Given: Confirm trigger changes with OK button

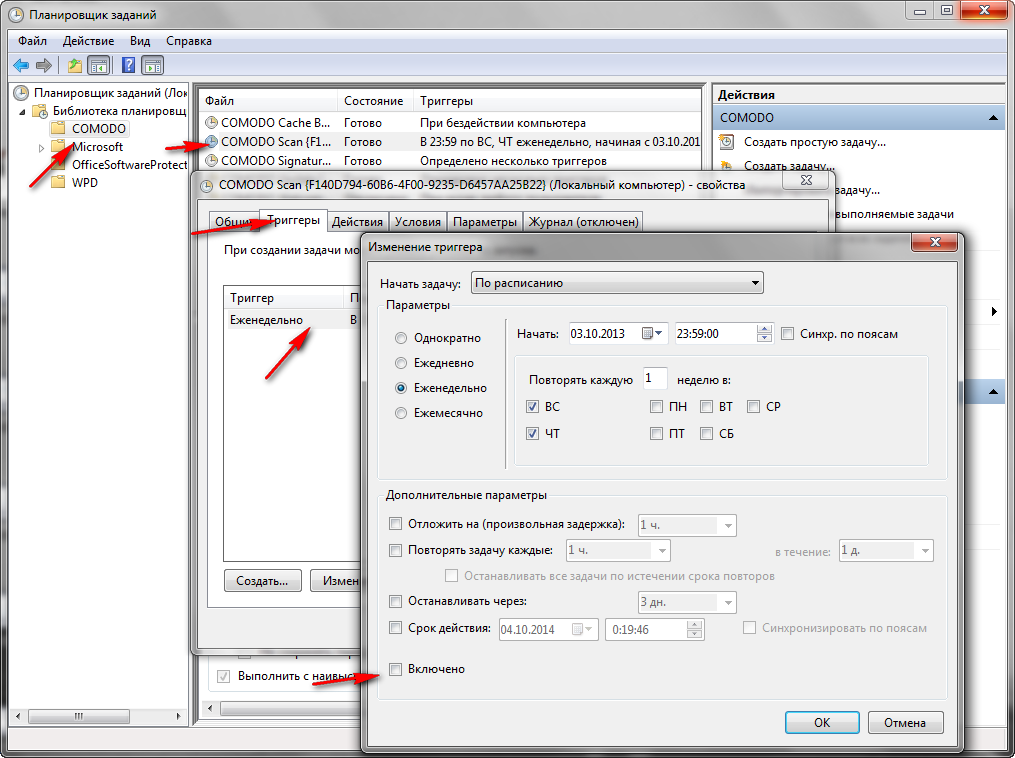Looking at the screenshot, I should 822,722.
